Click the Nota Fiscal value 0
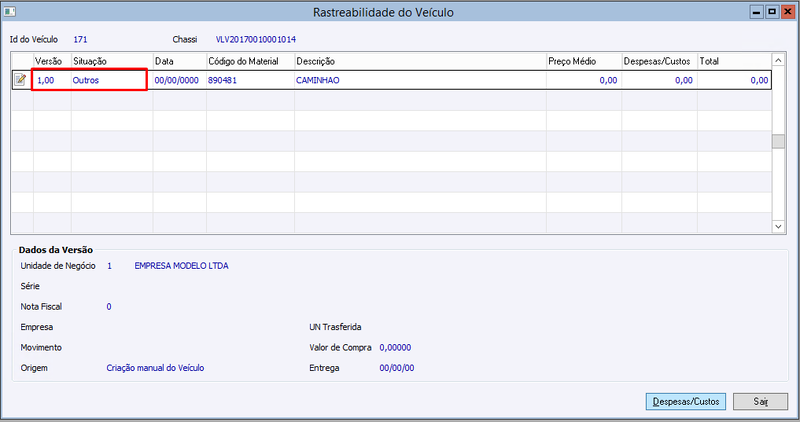The height and width of the screenshot is (422, 800). 109,307
